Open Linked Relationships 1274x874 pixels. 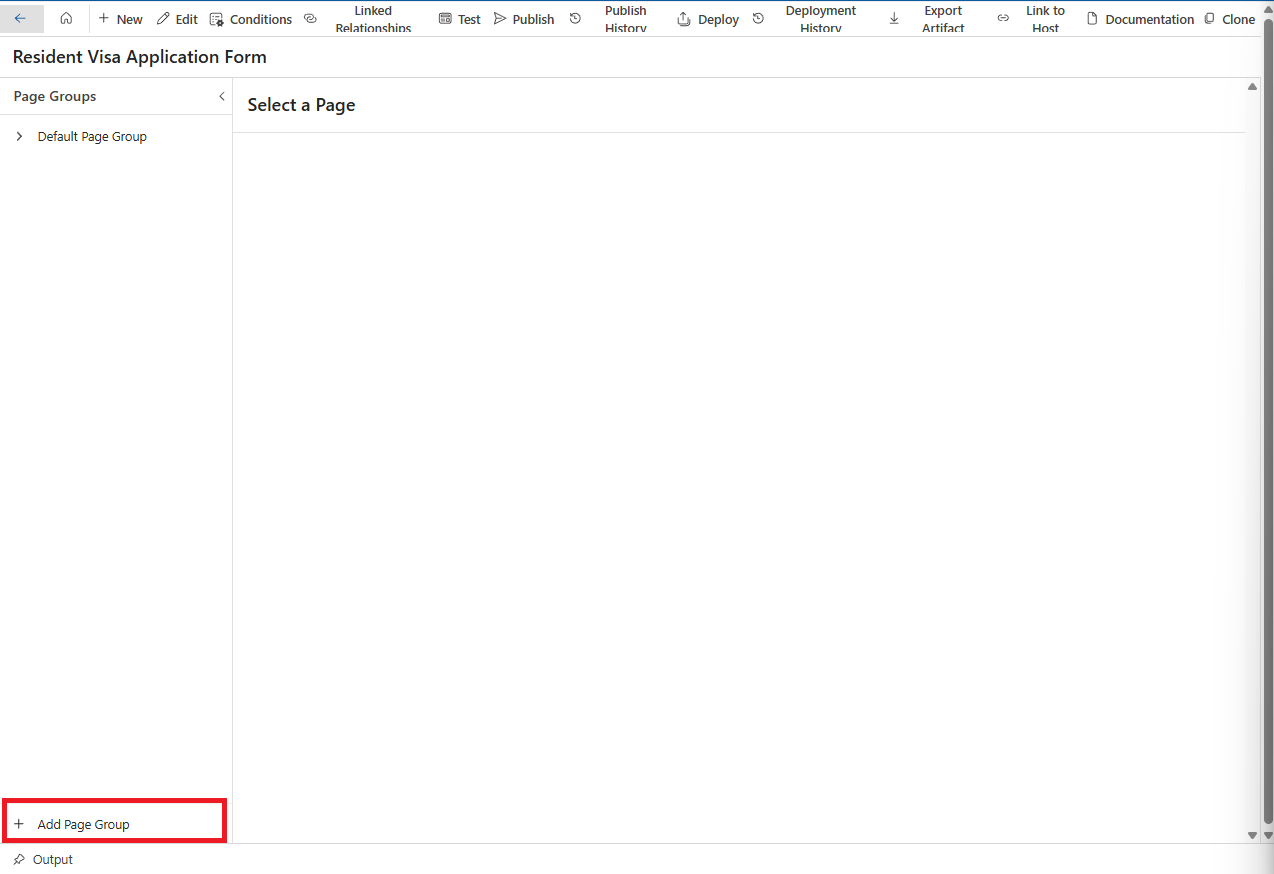pos(372,19)
